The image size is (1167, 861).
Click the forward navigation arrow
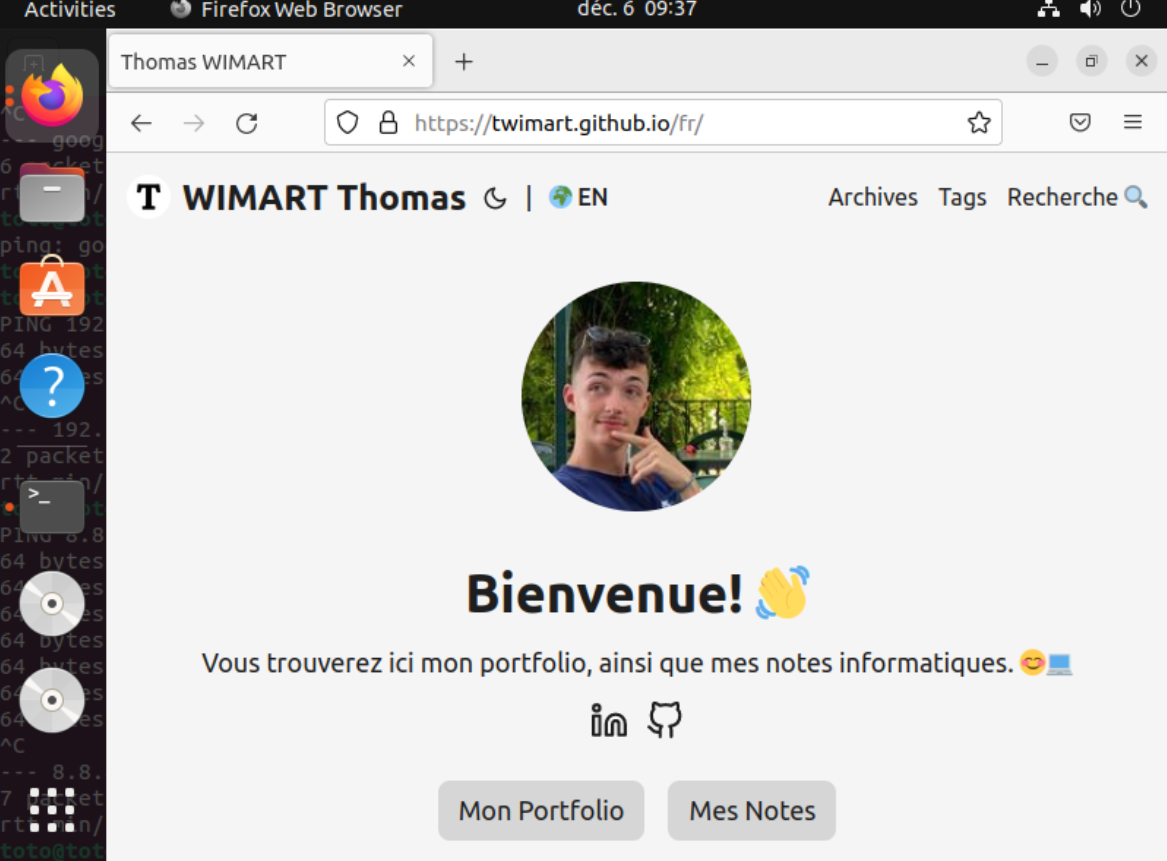pos(194,123)
